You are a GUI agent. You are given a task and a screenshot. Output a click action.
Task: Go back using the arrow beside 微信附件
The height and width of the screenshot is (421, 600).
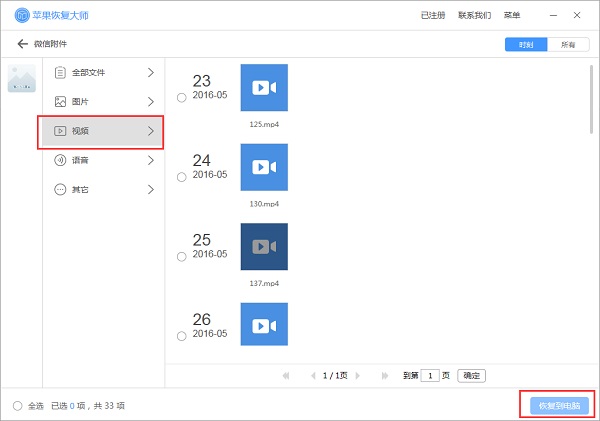pos(23,44)
